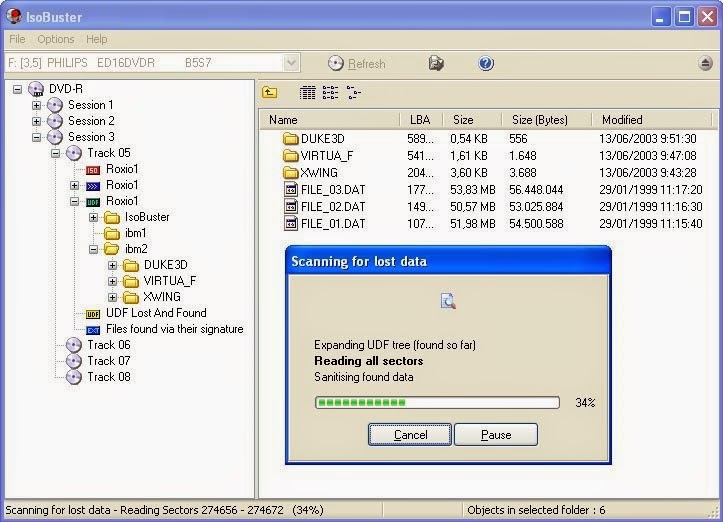Switch to tree-style view icon

pyautogui.click(x=354, y=93)
